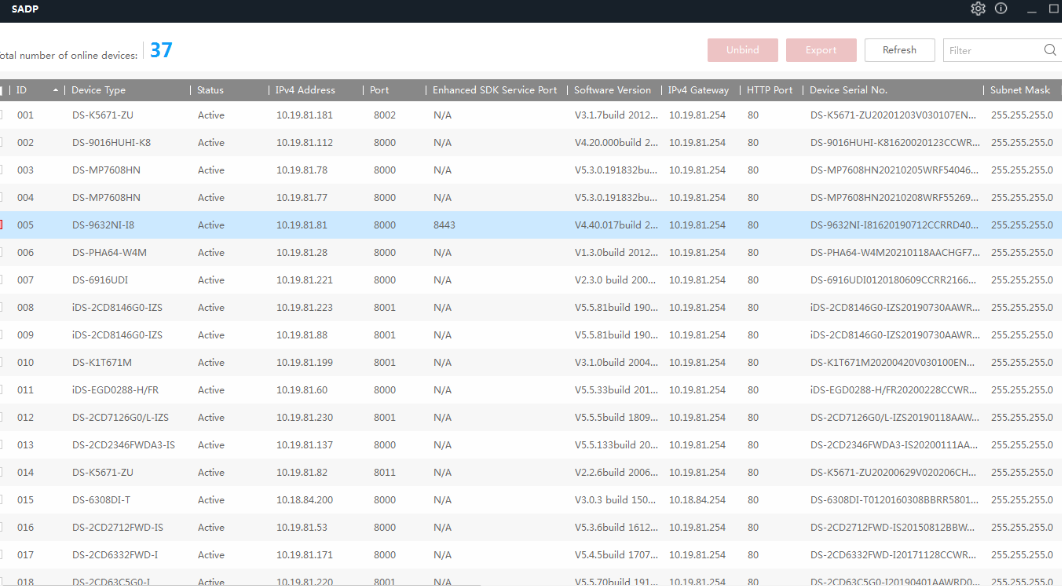Select device DS-K1T671M
Viewport: 1062px width, 586px height.
102,362
